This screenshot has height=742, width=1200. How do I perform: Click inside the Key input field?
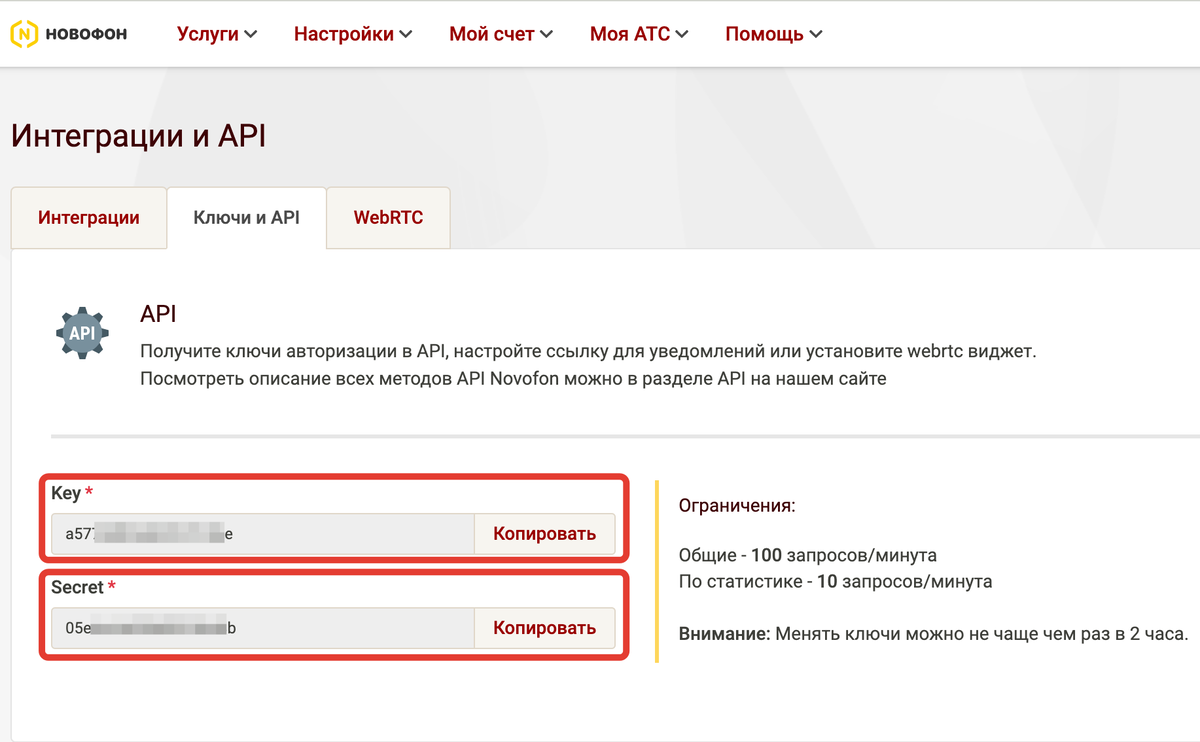[263, 534]
